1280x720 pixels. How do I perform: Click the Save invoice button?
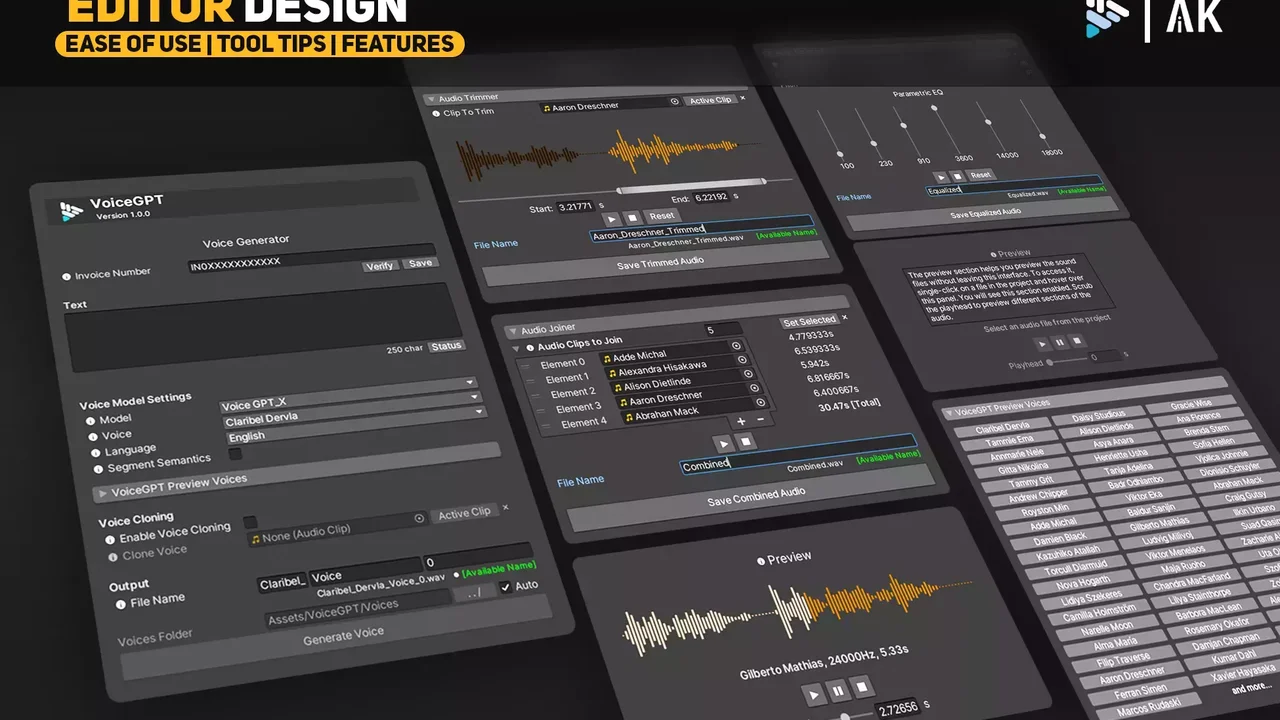420,263
